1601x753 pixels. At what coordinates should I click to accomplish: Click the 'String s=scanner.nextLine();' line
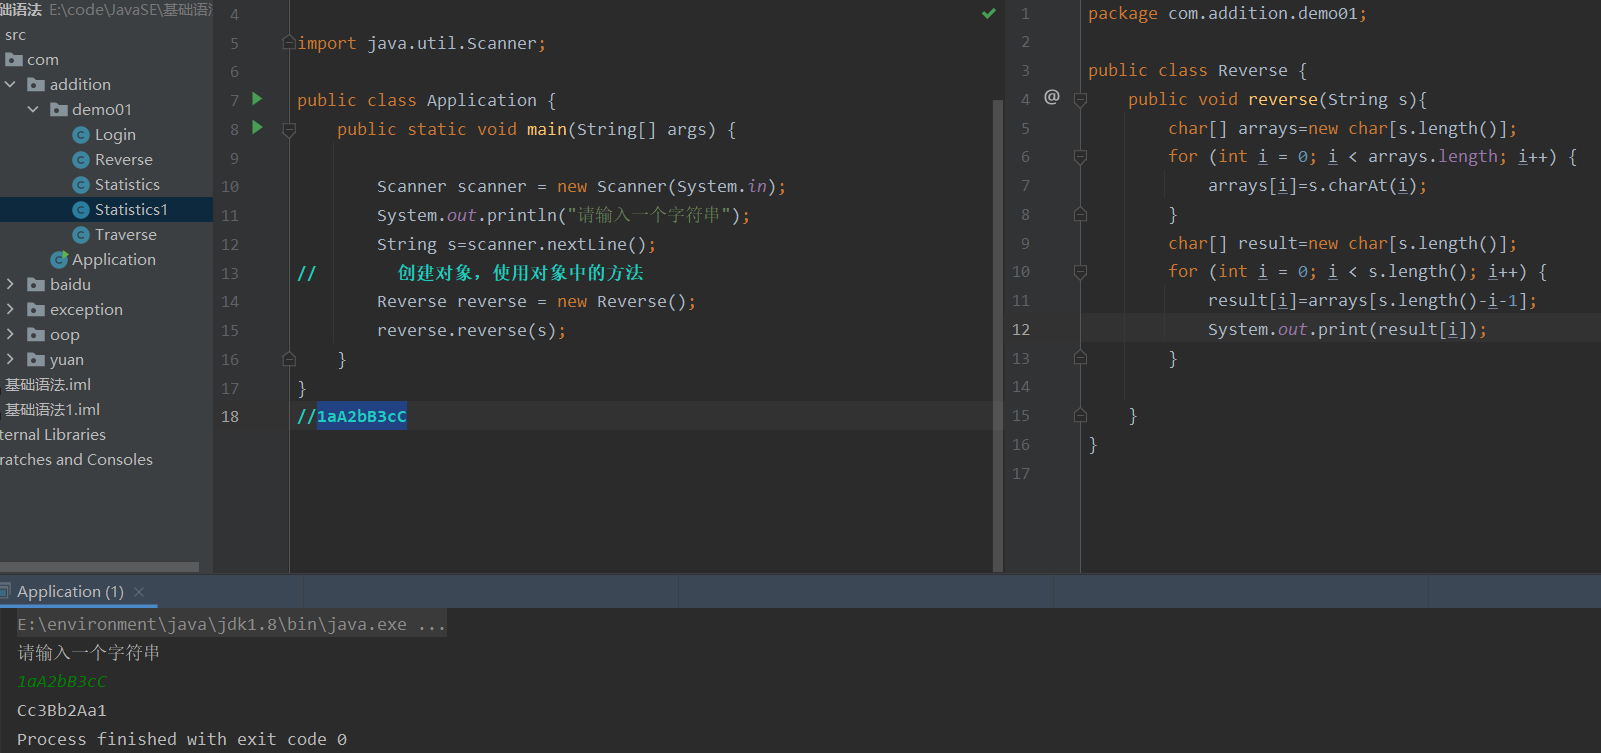tap(516, 245)
